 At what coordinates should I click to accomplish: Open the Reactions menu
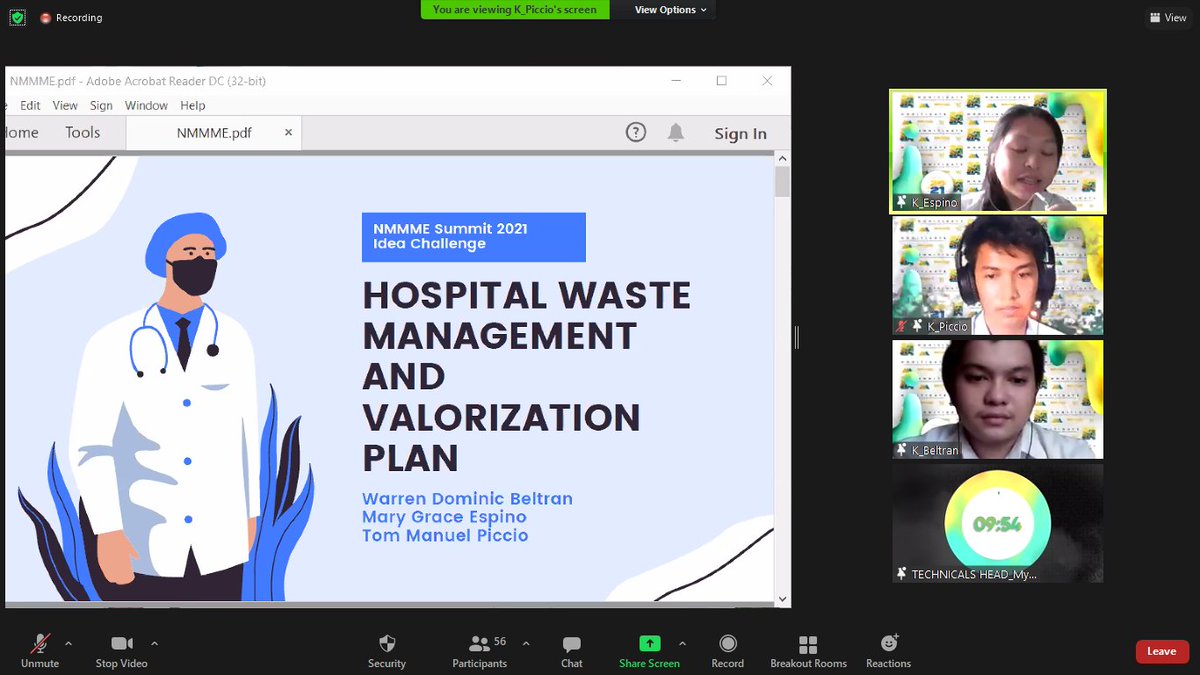889,651
